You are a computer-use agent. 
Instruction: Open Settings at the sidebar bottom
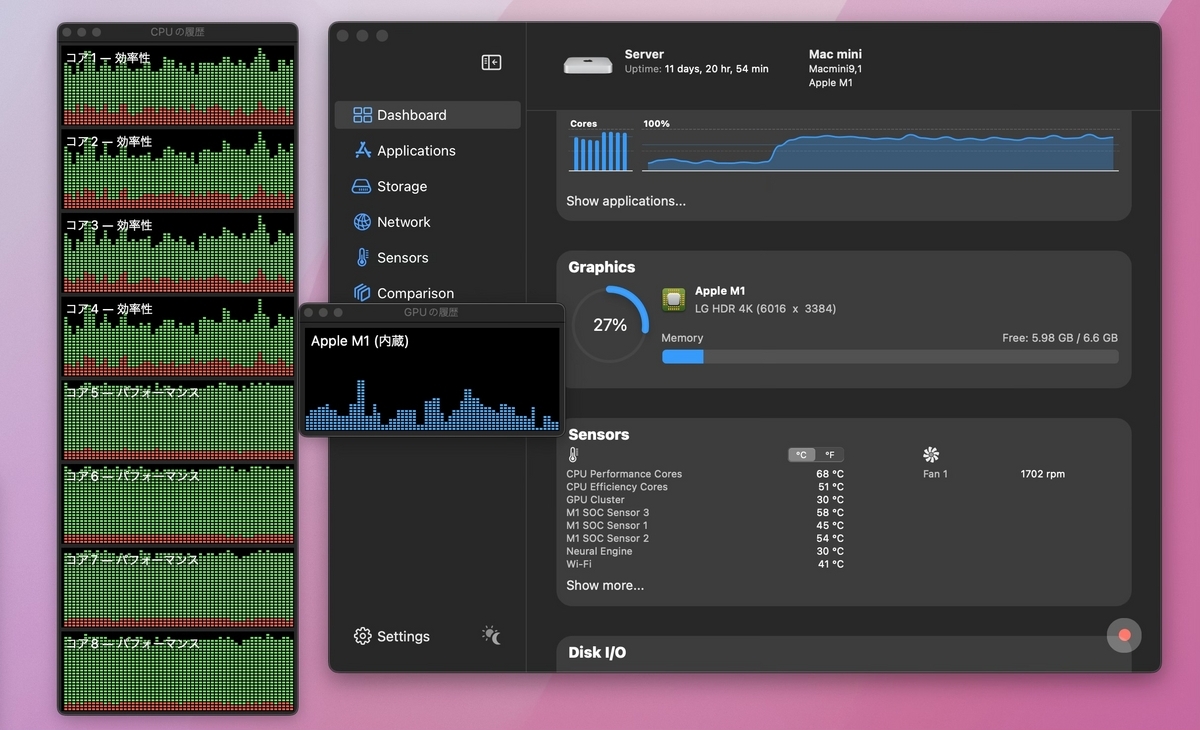392,636
